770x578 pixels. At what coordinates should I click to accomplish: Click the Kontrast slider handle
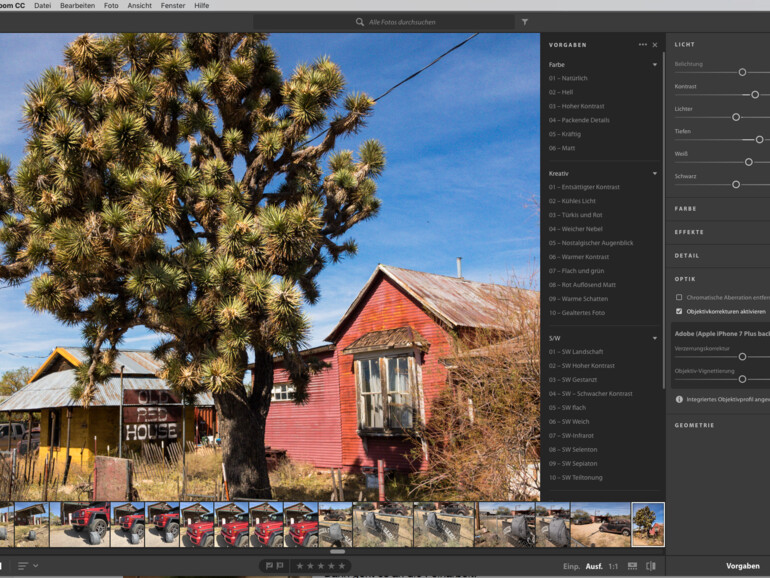[x=755, y=95]
